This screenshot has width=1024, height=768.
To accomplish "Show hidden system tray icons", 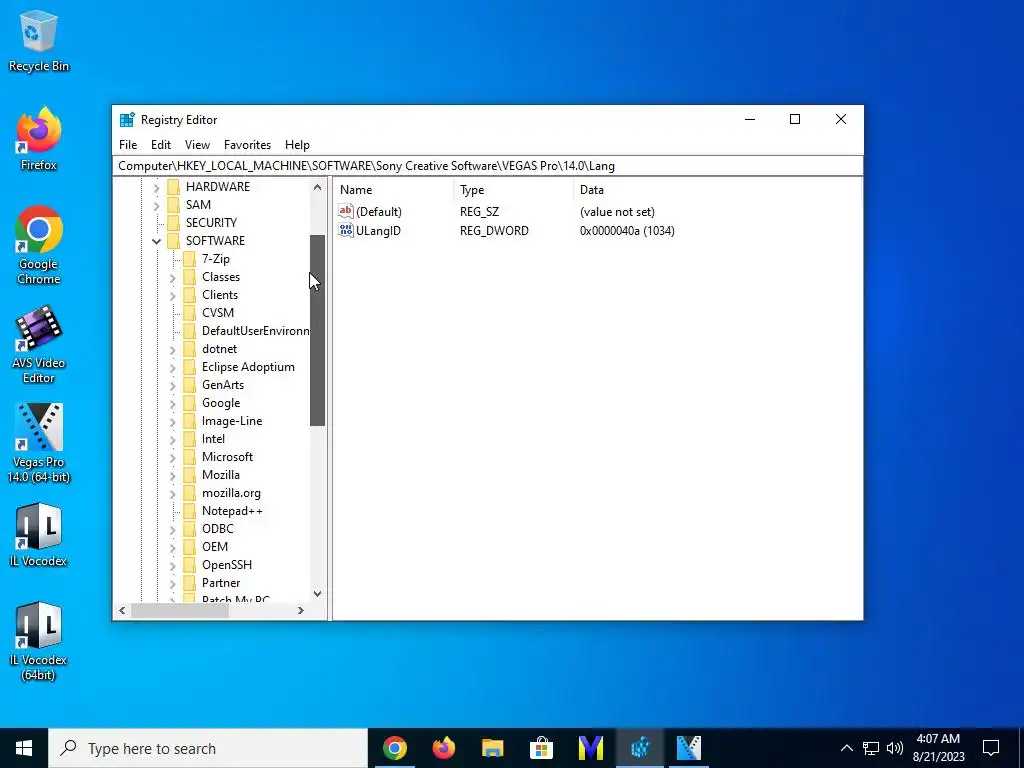I will [846, 748].
